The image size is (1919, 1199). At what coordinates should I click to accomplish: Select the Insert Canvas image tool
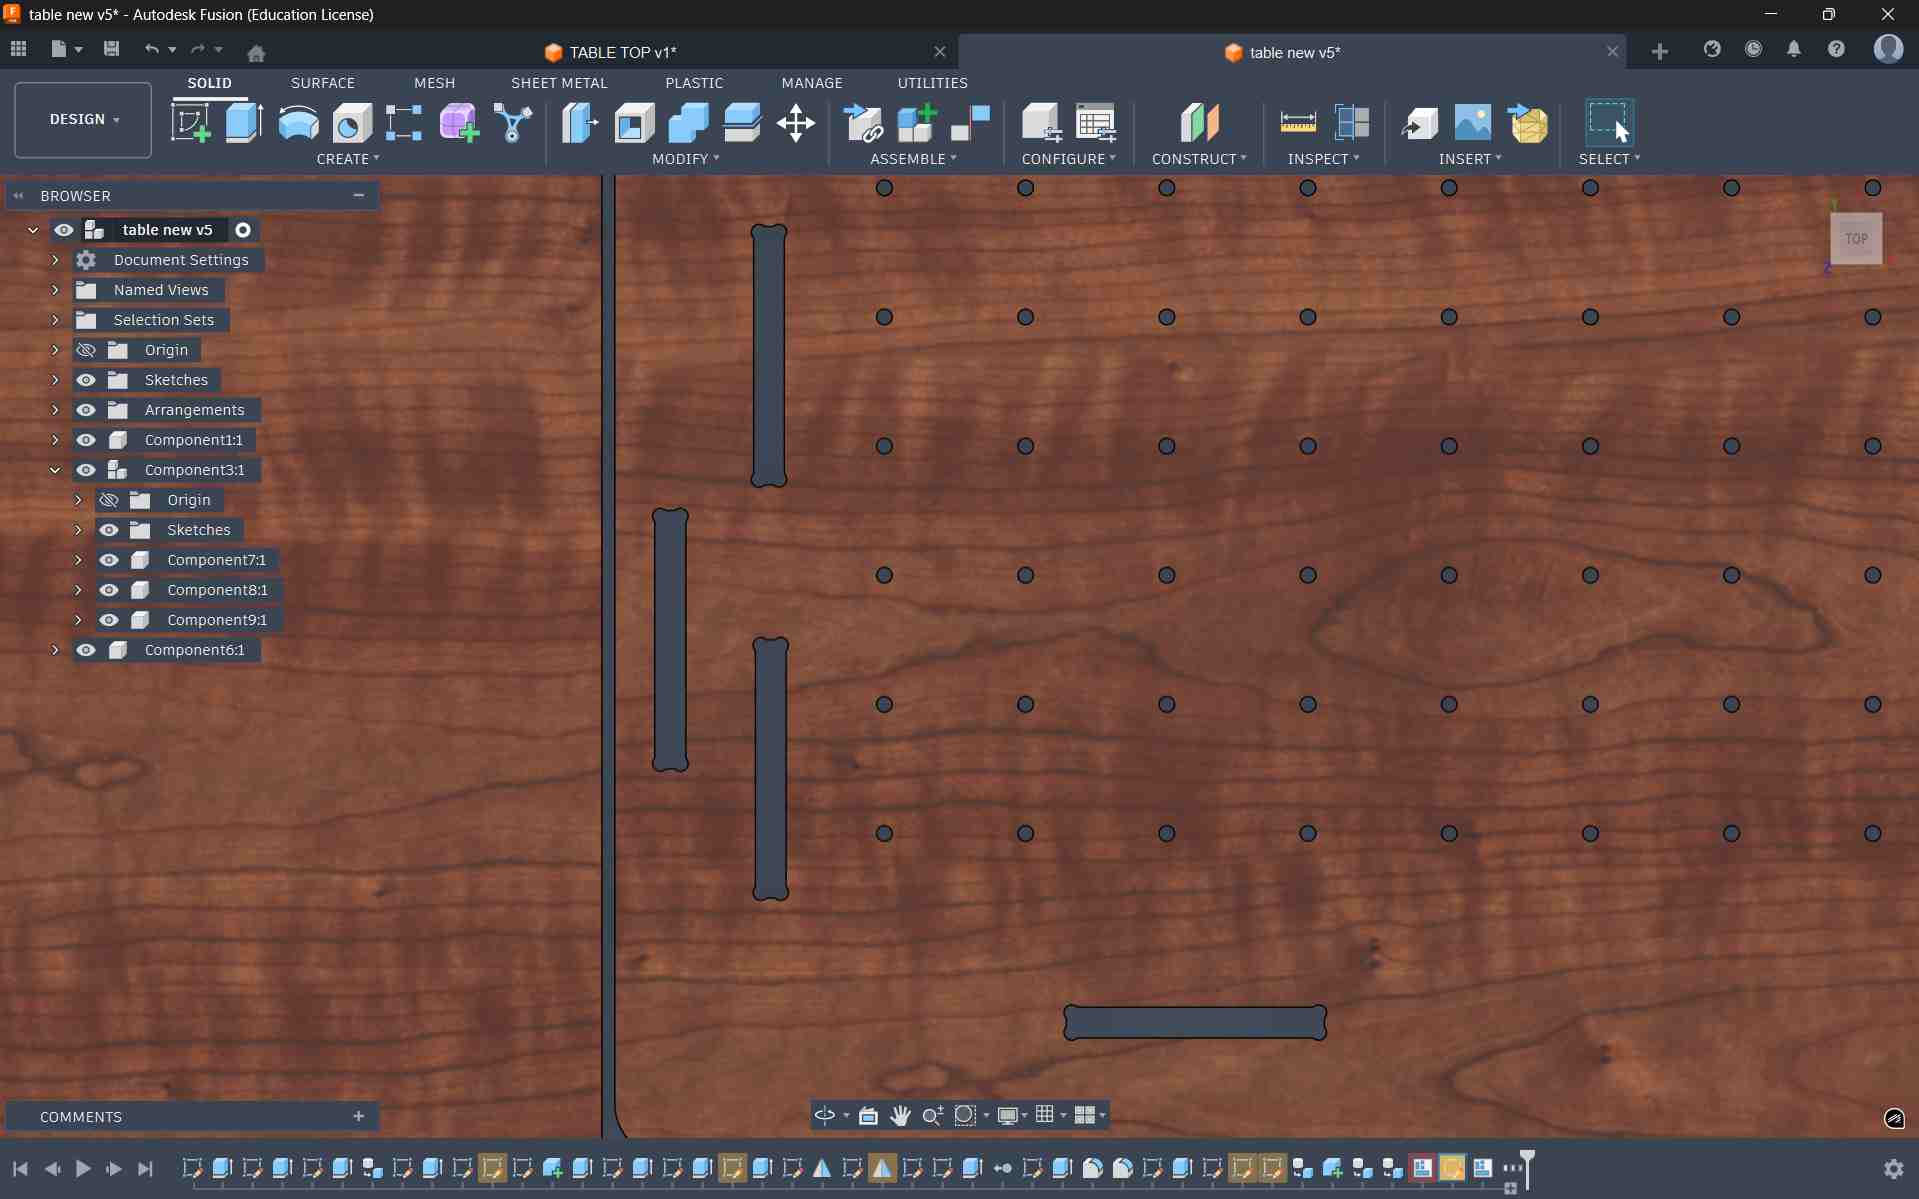pos(1473,123)
